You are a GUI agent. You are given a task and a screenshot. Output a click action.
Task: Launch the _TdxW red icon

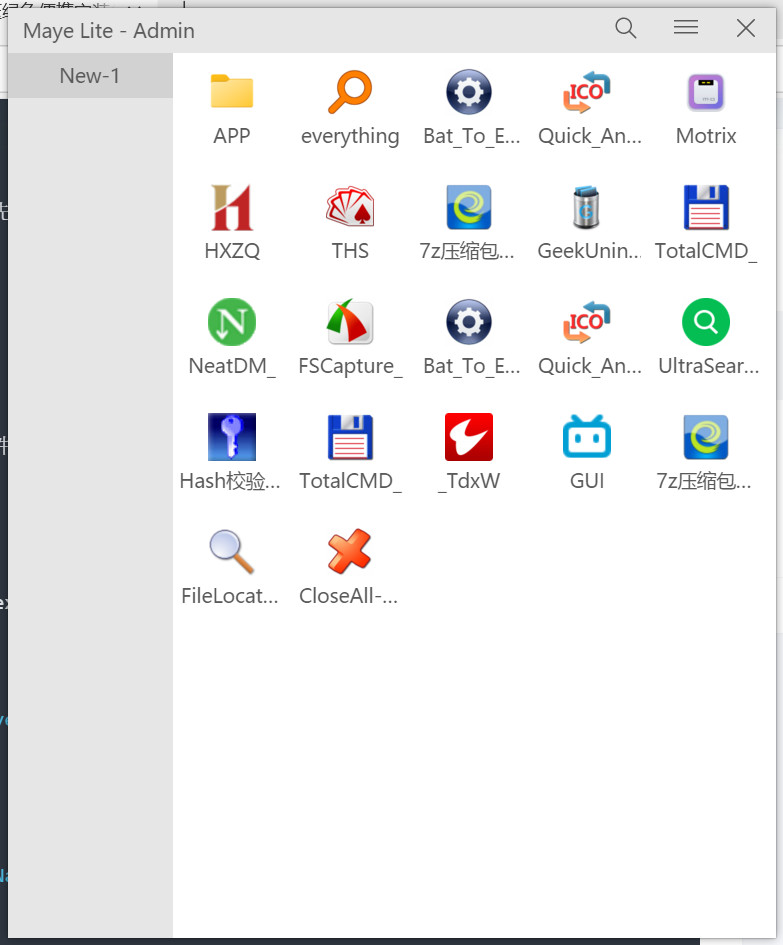[x=468, y=437]
